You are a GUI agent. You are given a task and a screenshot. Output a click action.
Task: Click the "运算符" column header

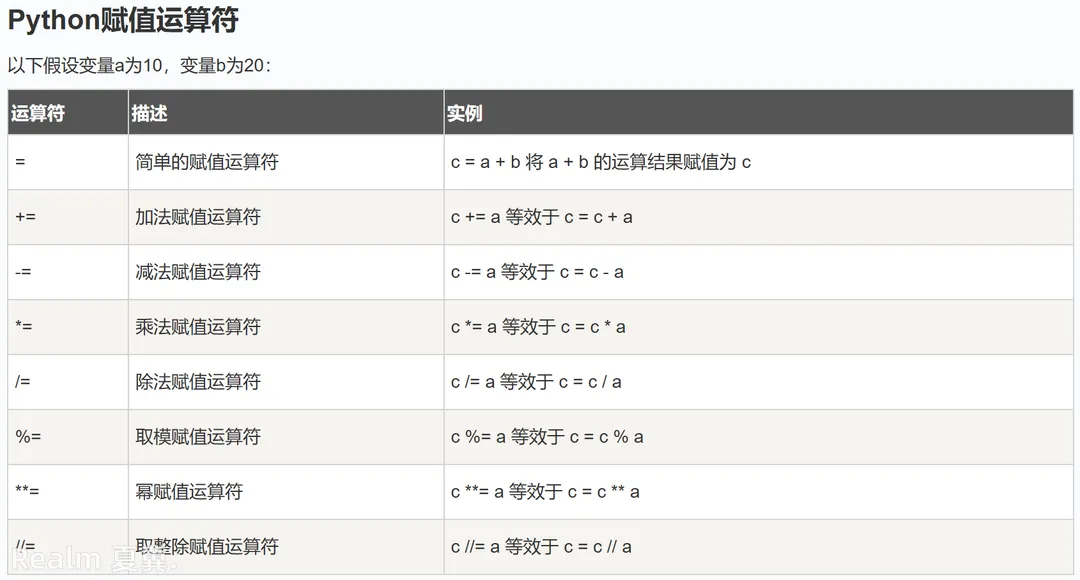(x=38, y=114)
